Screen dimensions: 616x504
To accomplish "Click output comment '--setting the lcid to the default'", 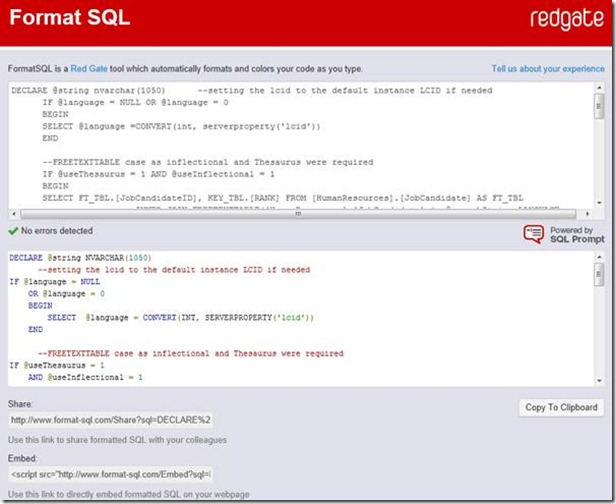I will click(174, 270).
